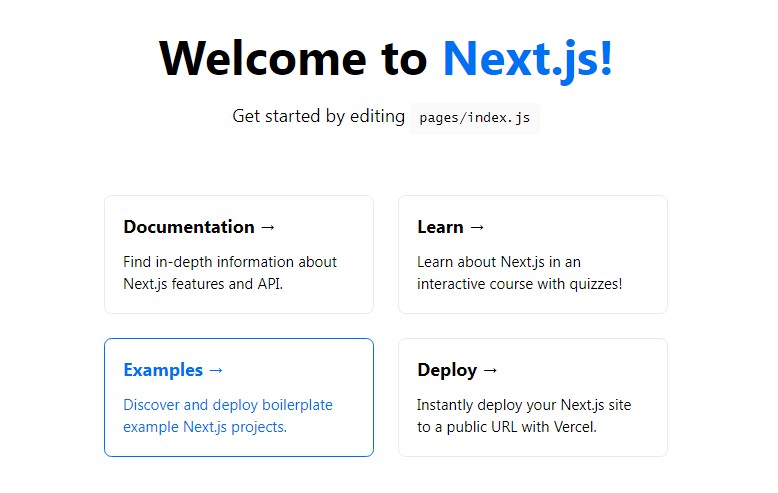The height and width of the screenshot is (493, 778).
Task: Click 'example Next.js projects' blue text line
Action: tap(205, 427)
